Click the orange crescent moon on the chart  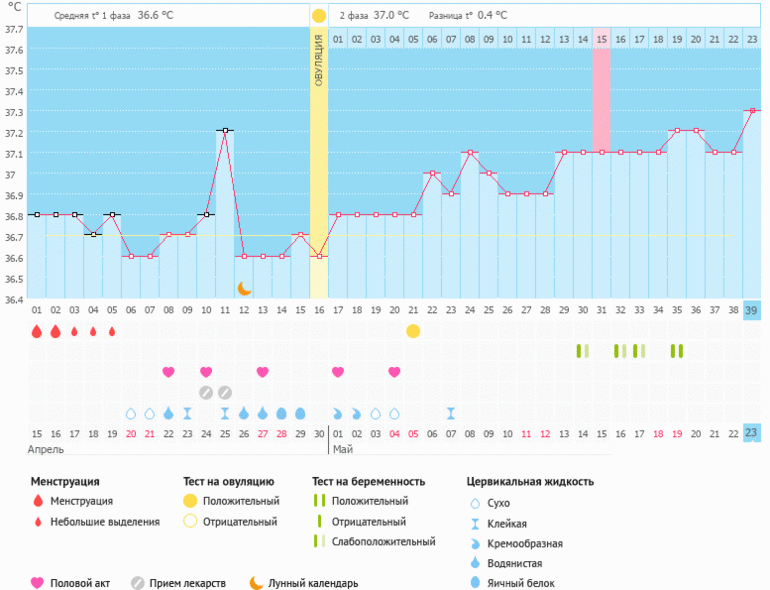click(244, 288)
